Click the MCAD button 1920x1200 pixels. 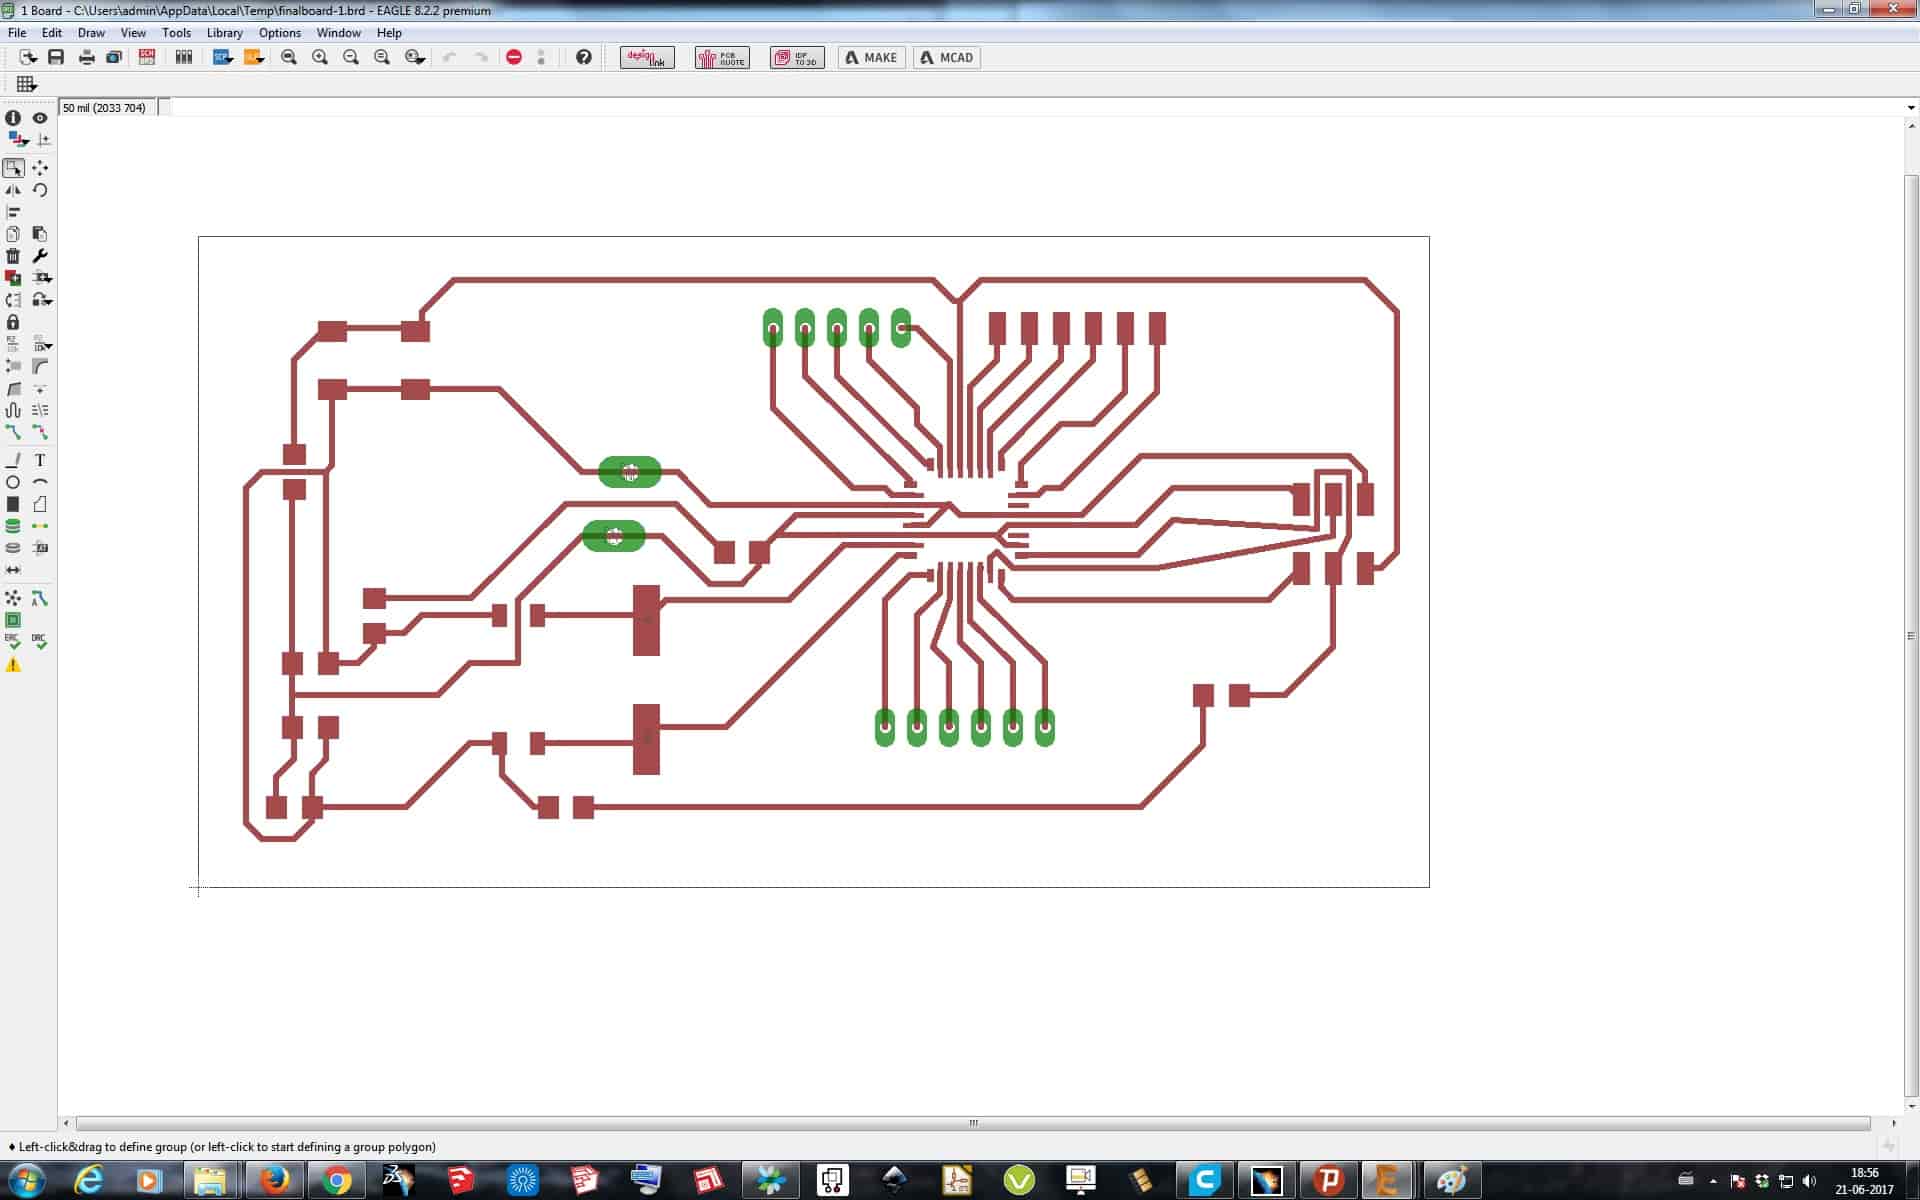tap(946, 57)
